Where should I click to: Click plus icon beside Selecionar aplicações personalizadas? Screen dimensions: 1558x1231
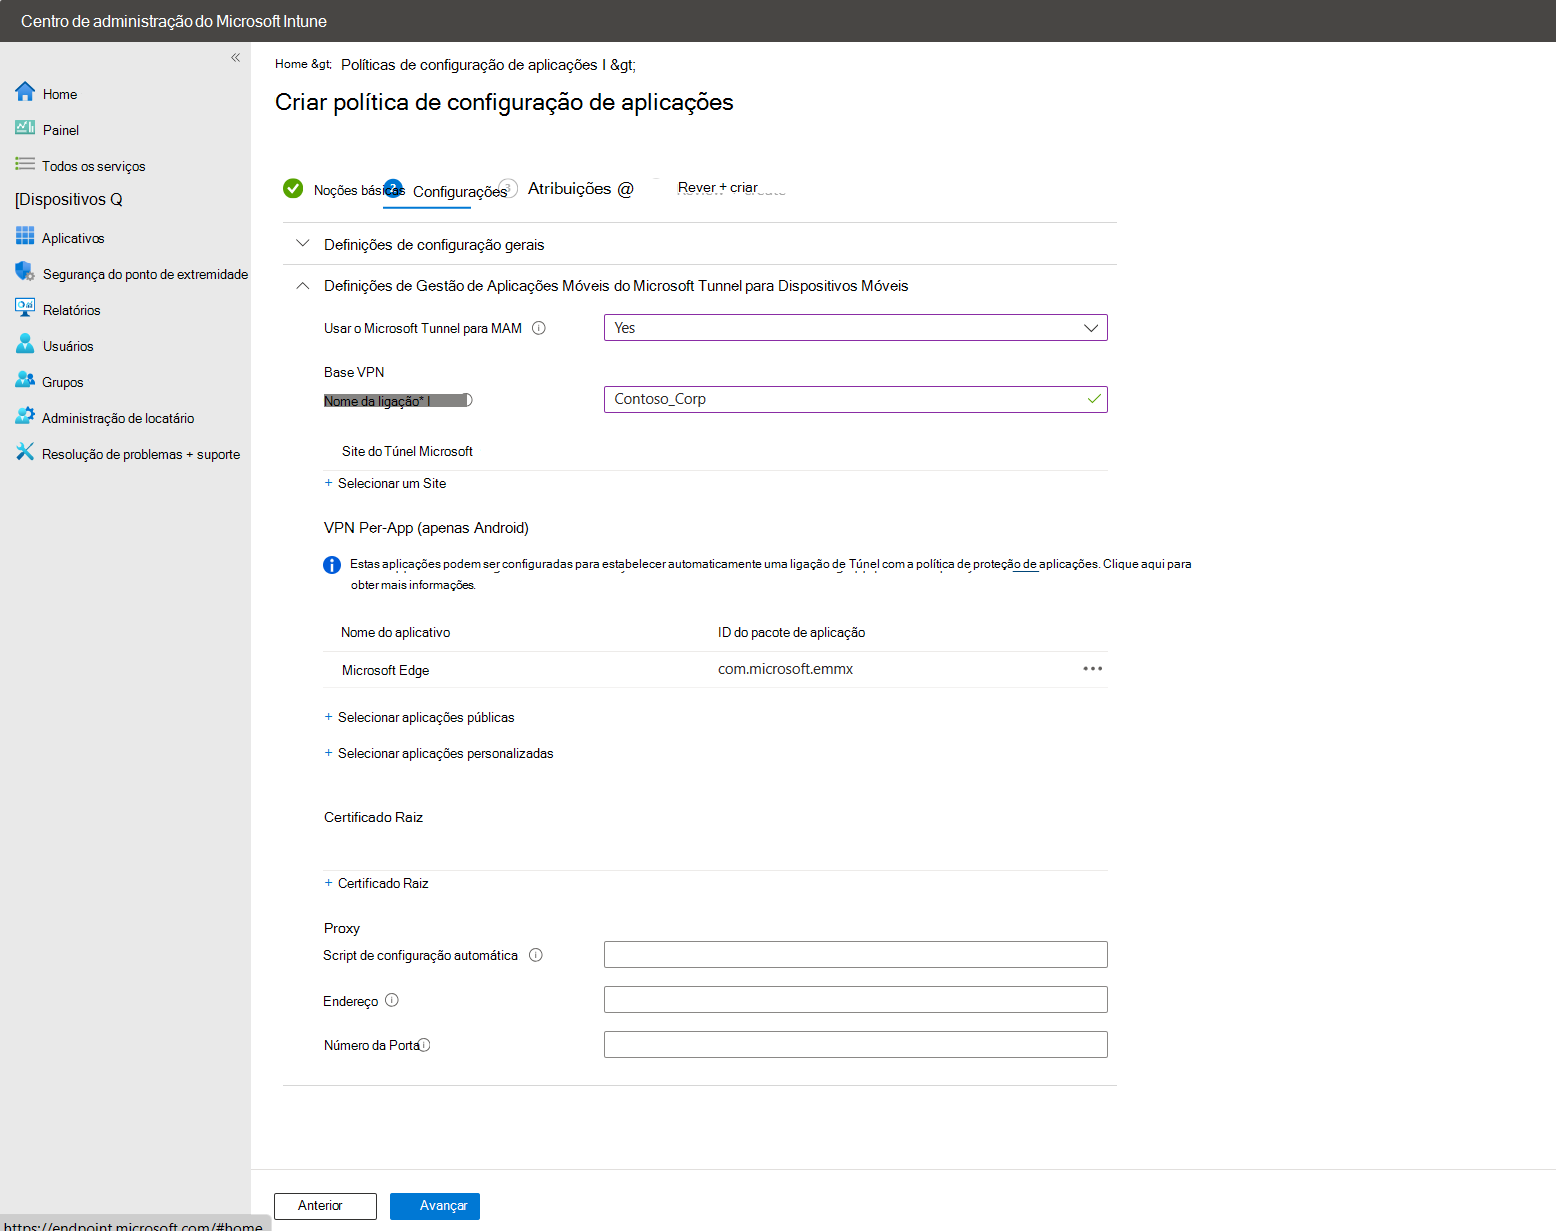tap(328, 753)
